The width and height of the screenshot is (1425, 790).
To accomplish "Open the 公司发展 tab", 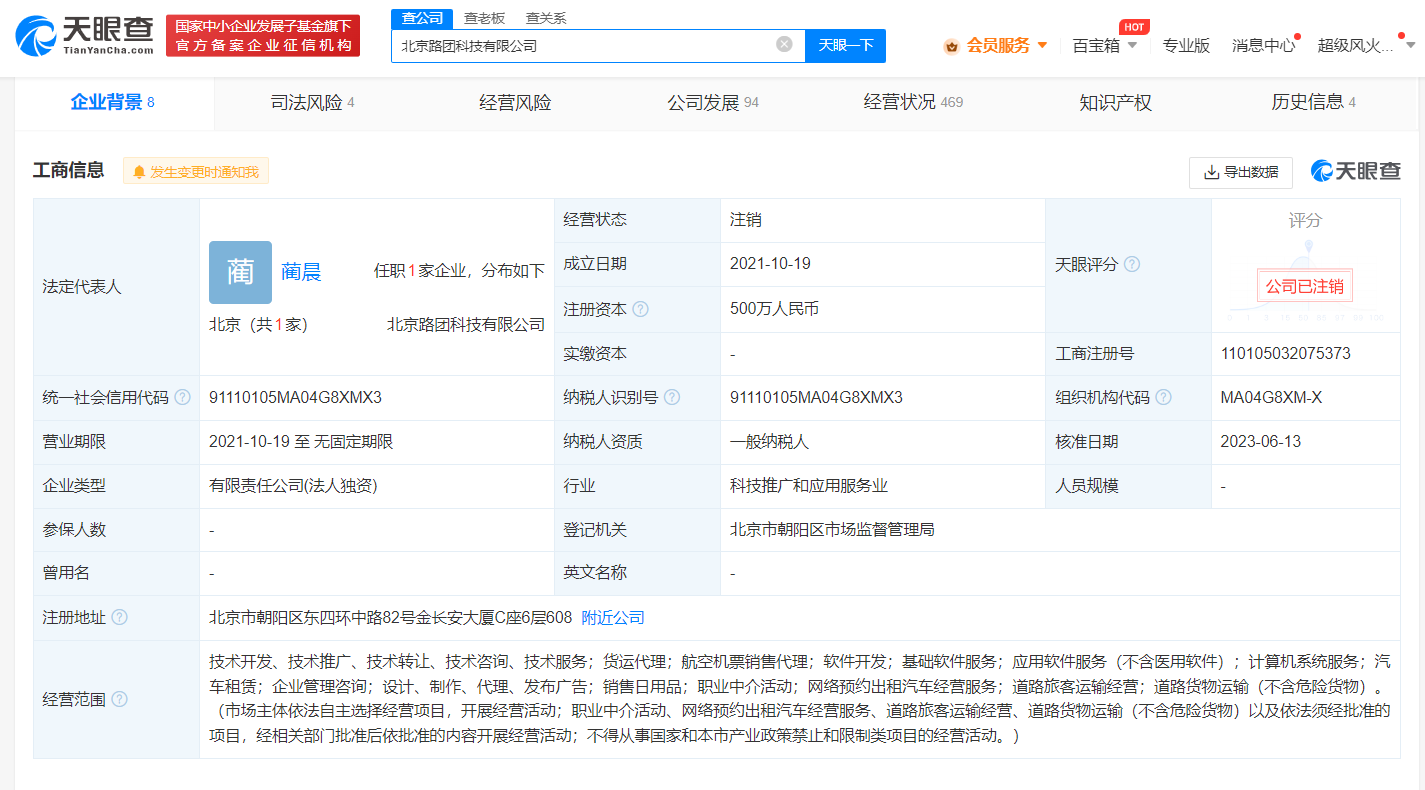I will tap(713, 103).
